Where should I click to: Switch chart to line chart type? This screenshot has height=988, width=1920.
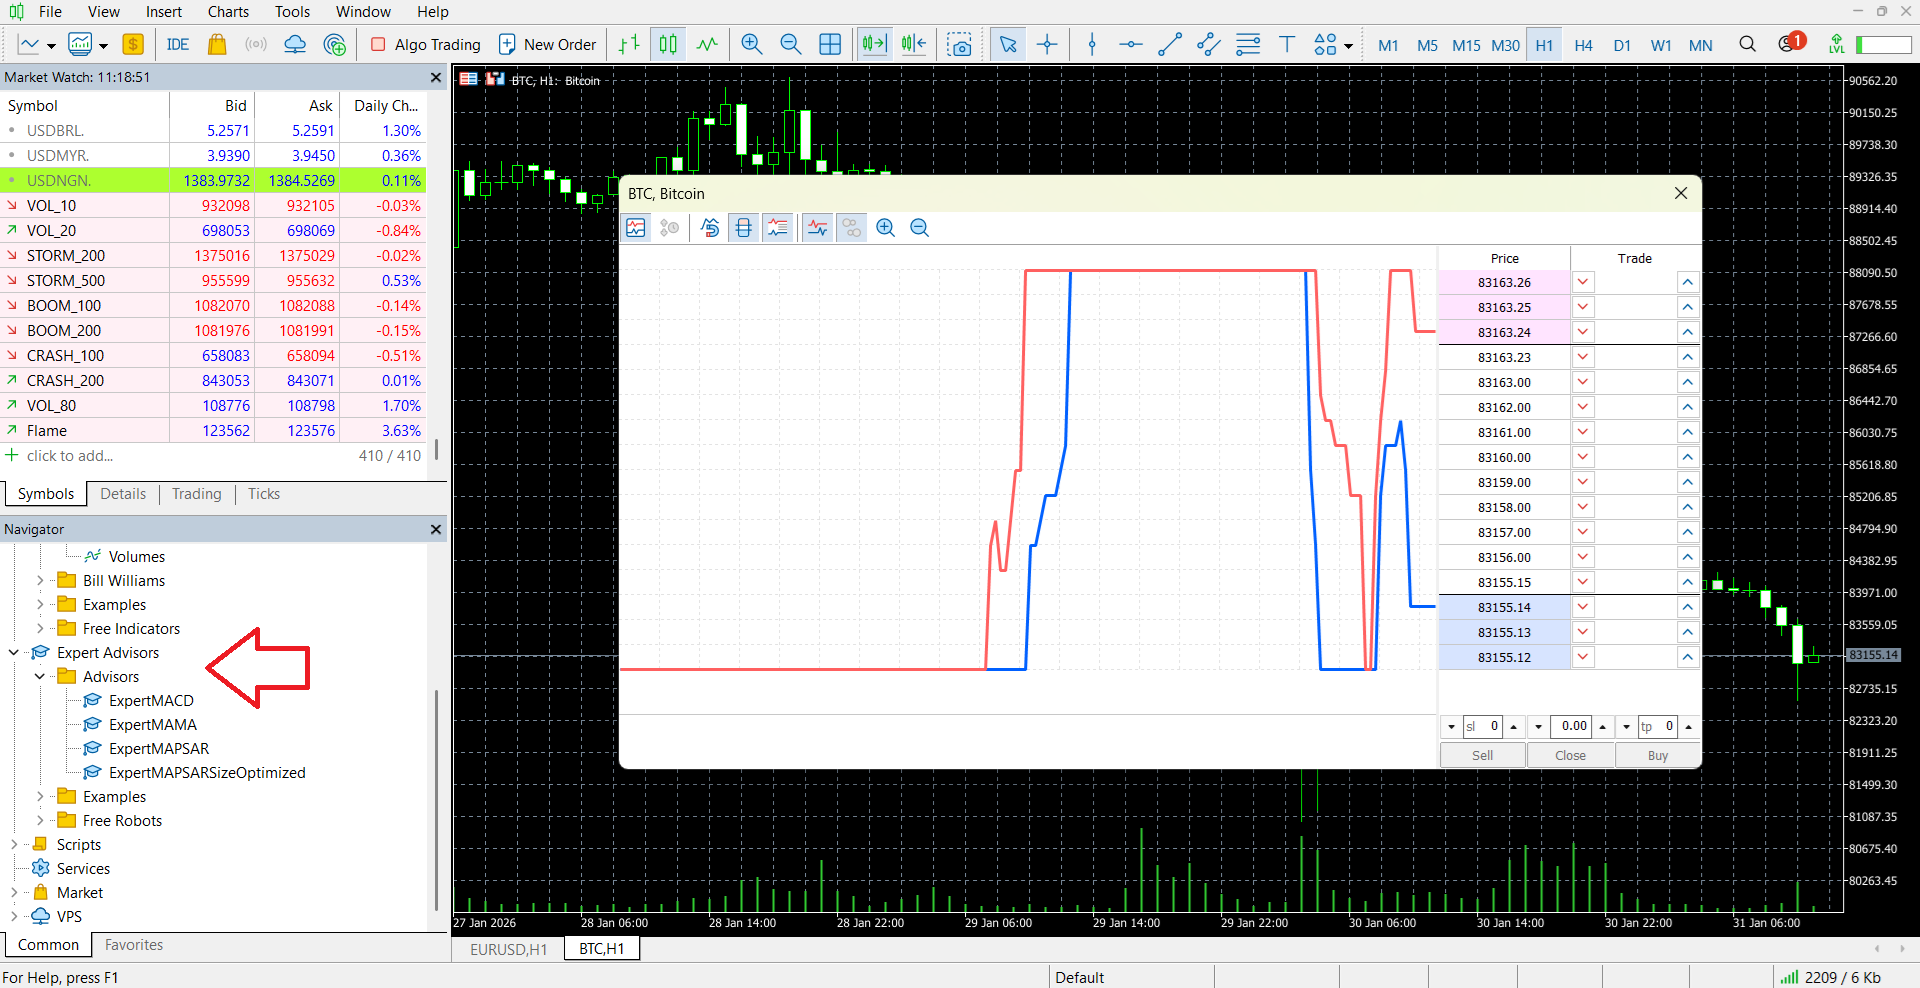[x=707, y=44]
